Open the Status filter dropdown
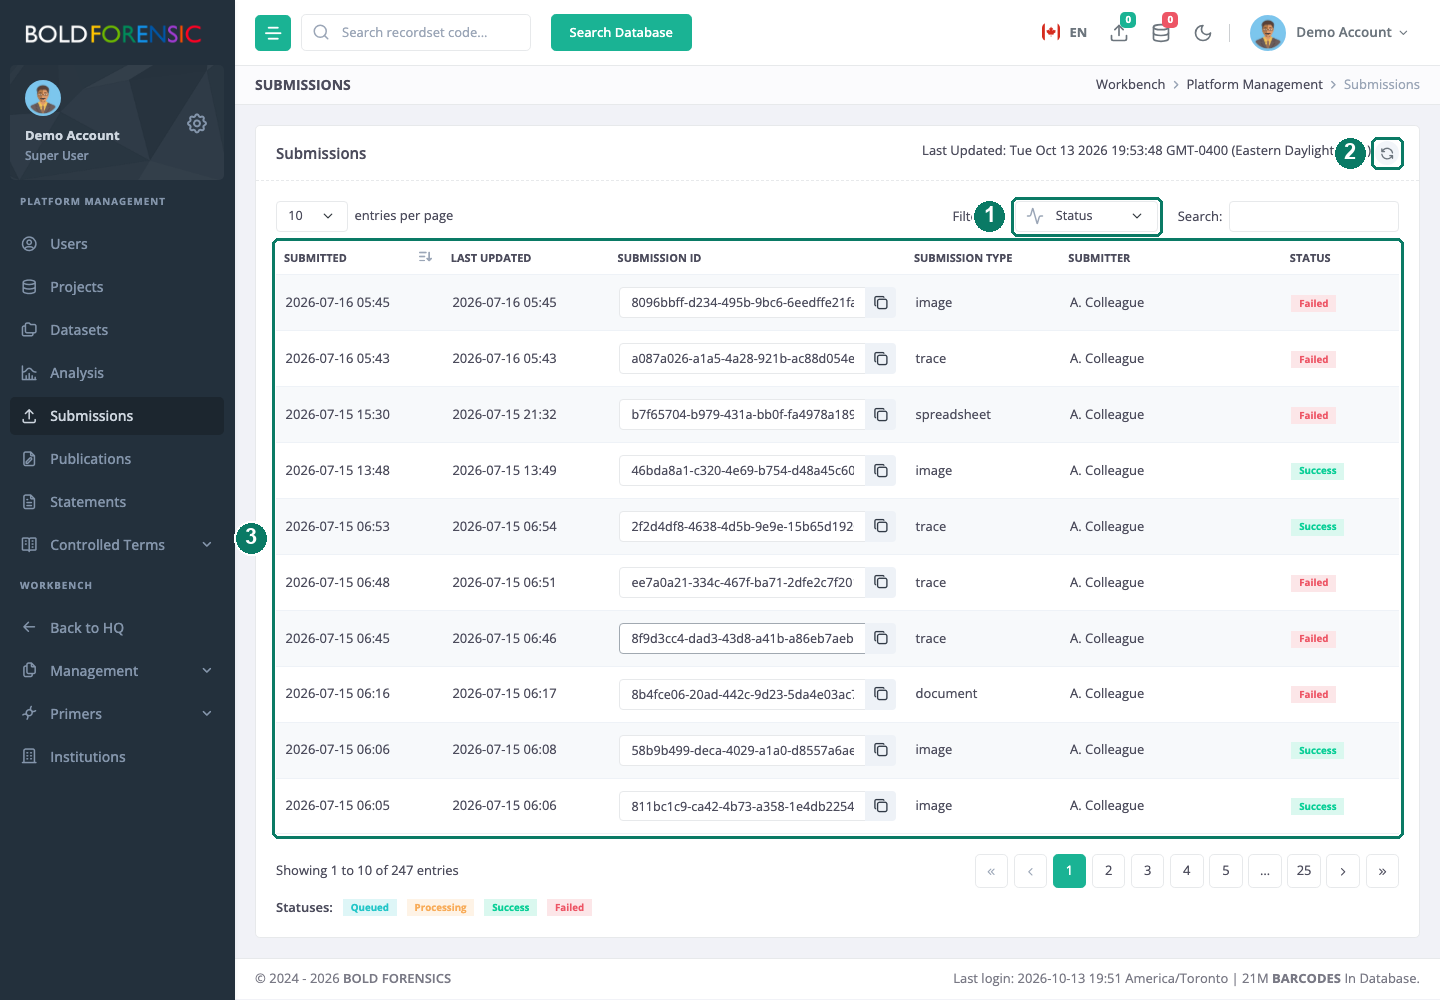This screenshot has height=1000, width=1440. 1087,216
